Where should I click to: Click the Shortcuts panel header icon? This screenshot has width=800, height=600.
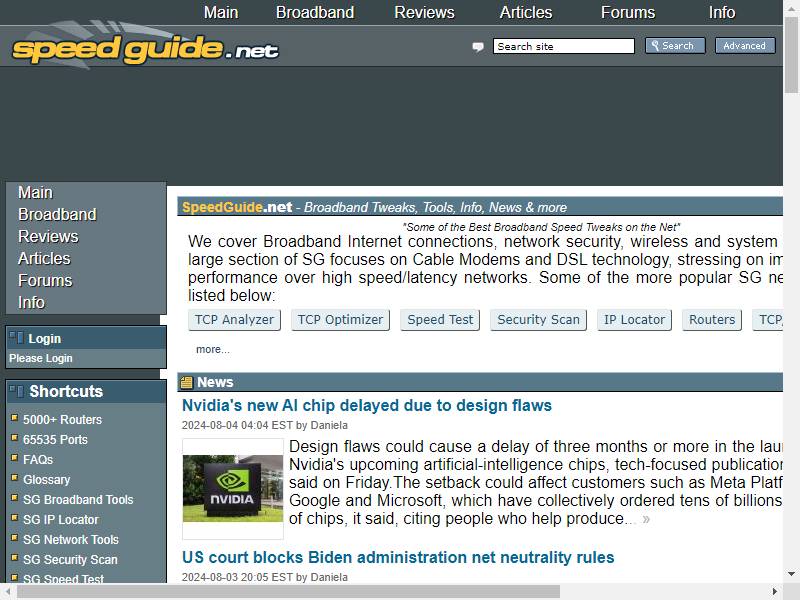coord(17,391)
